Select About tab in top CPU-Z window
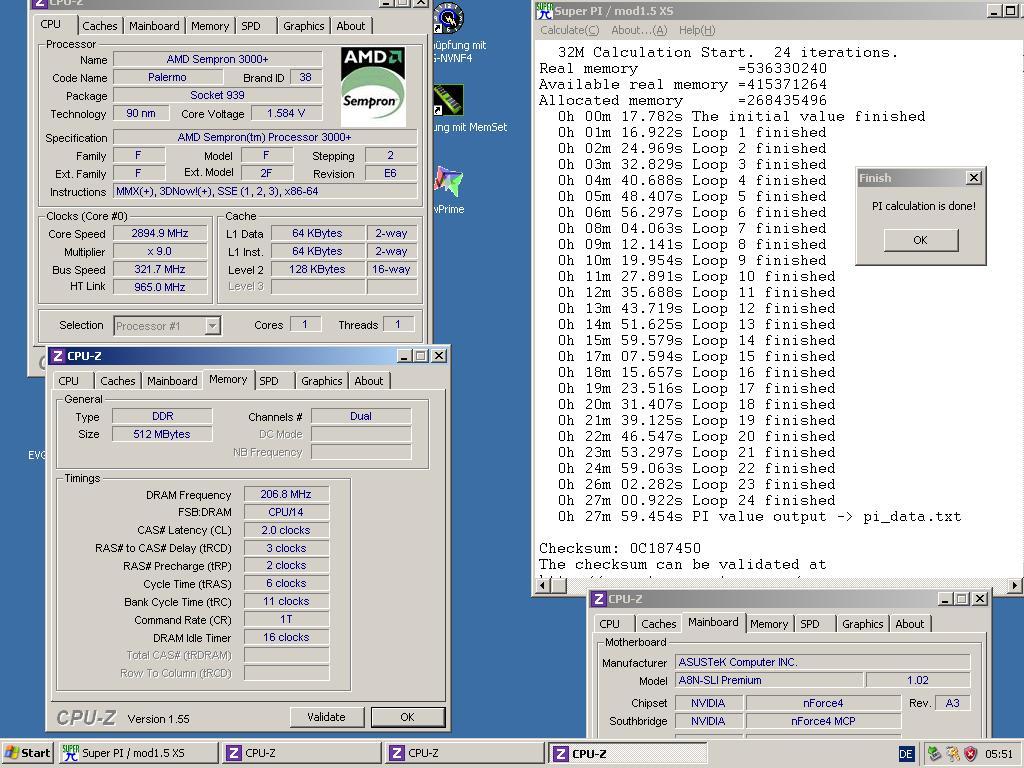The height and width of the screenshot is (768, 1024). coord(351,26)
